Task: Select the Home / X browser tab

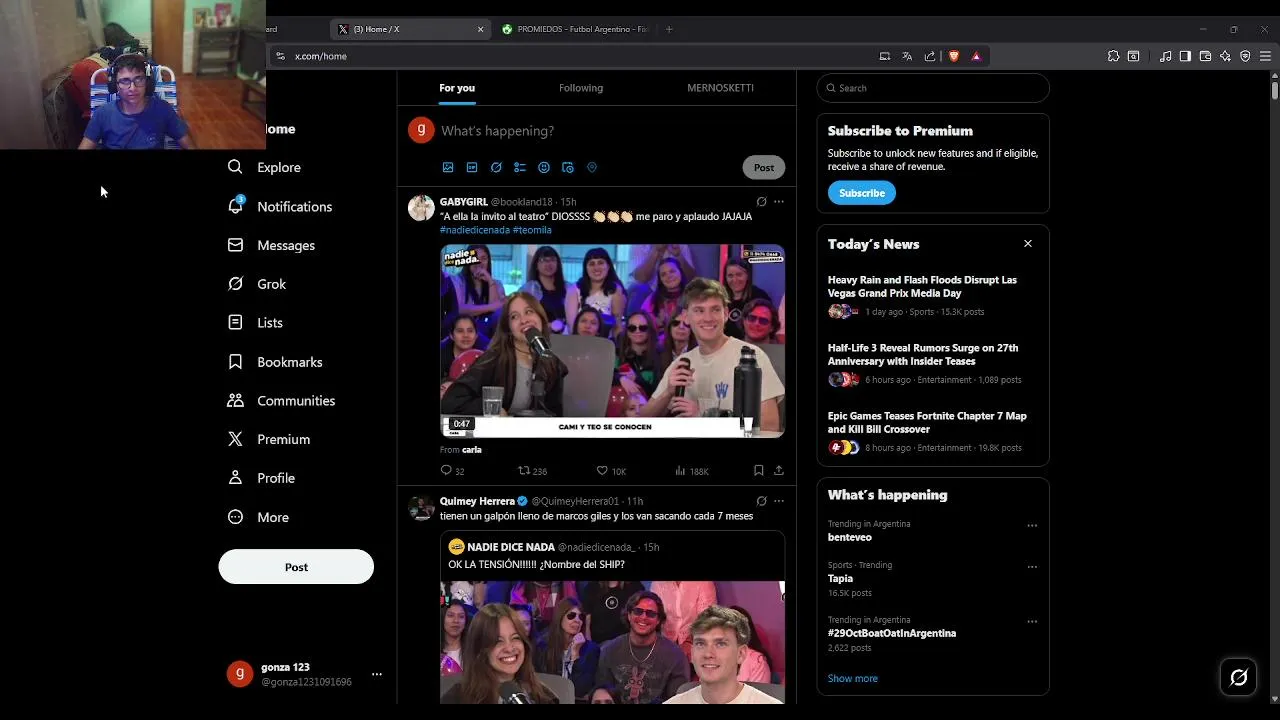Action: coord(410,29)
